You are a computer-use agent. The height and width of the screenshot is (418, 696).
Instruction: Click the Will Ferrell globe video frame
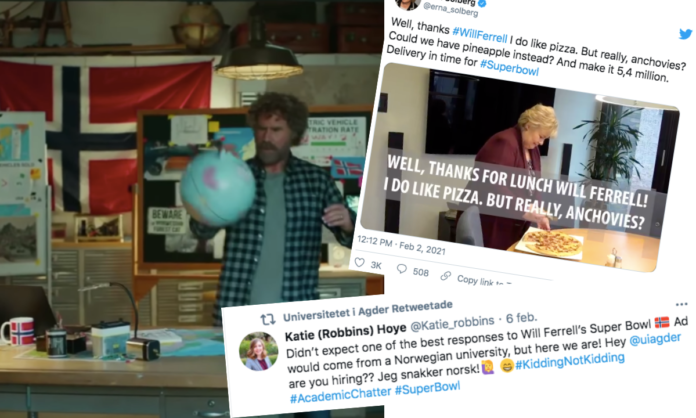click(x=191, y=209)
